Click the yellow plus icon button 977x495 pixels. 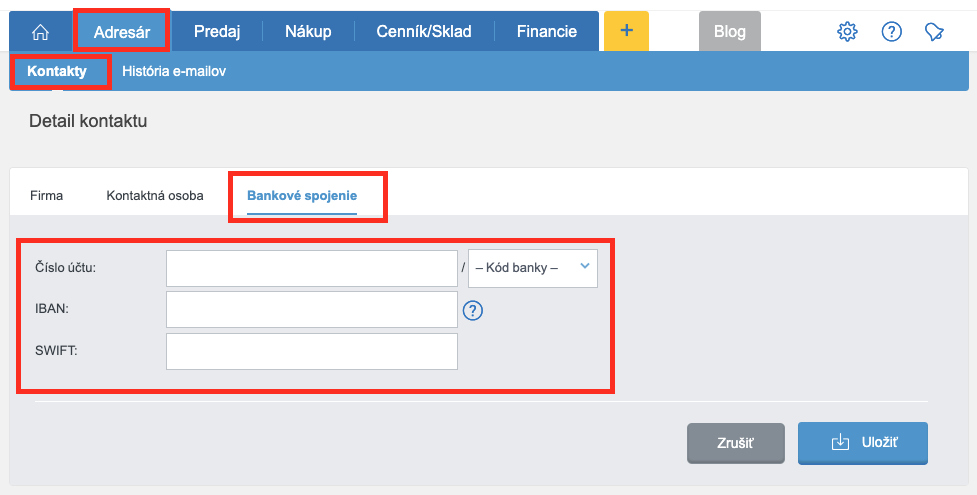[626, 31]
